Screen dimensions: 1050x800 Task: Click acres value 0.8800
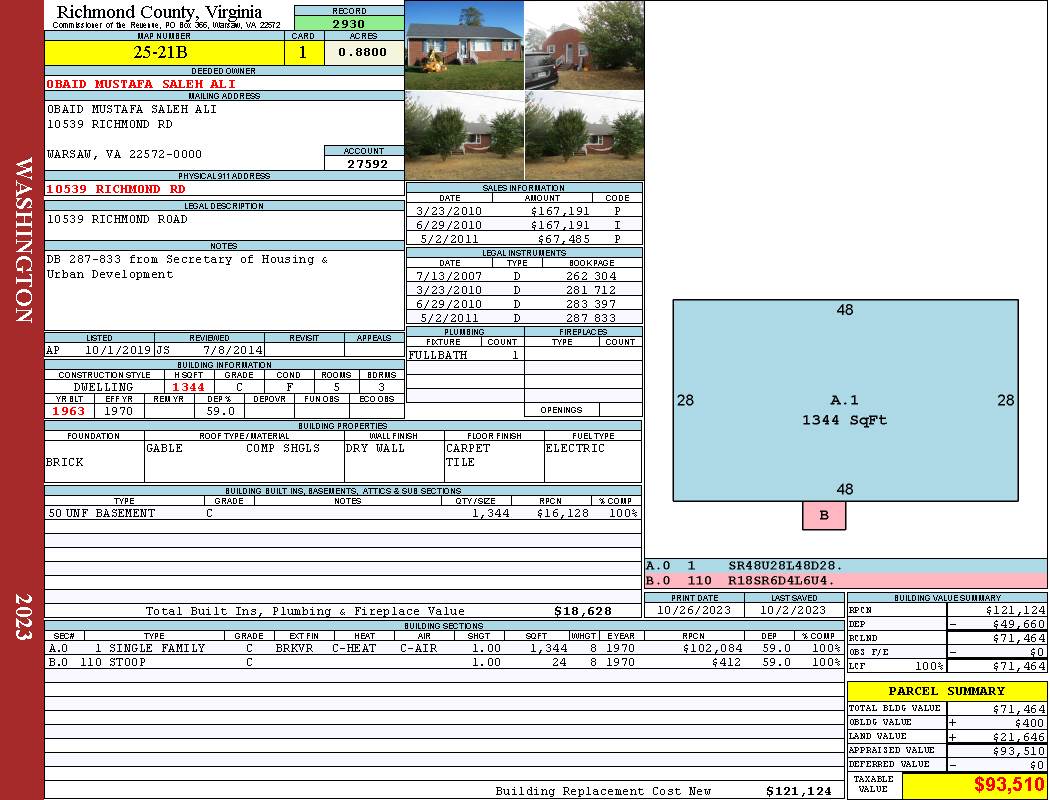pos(362,52)
